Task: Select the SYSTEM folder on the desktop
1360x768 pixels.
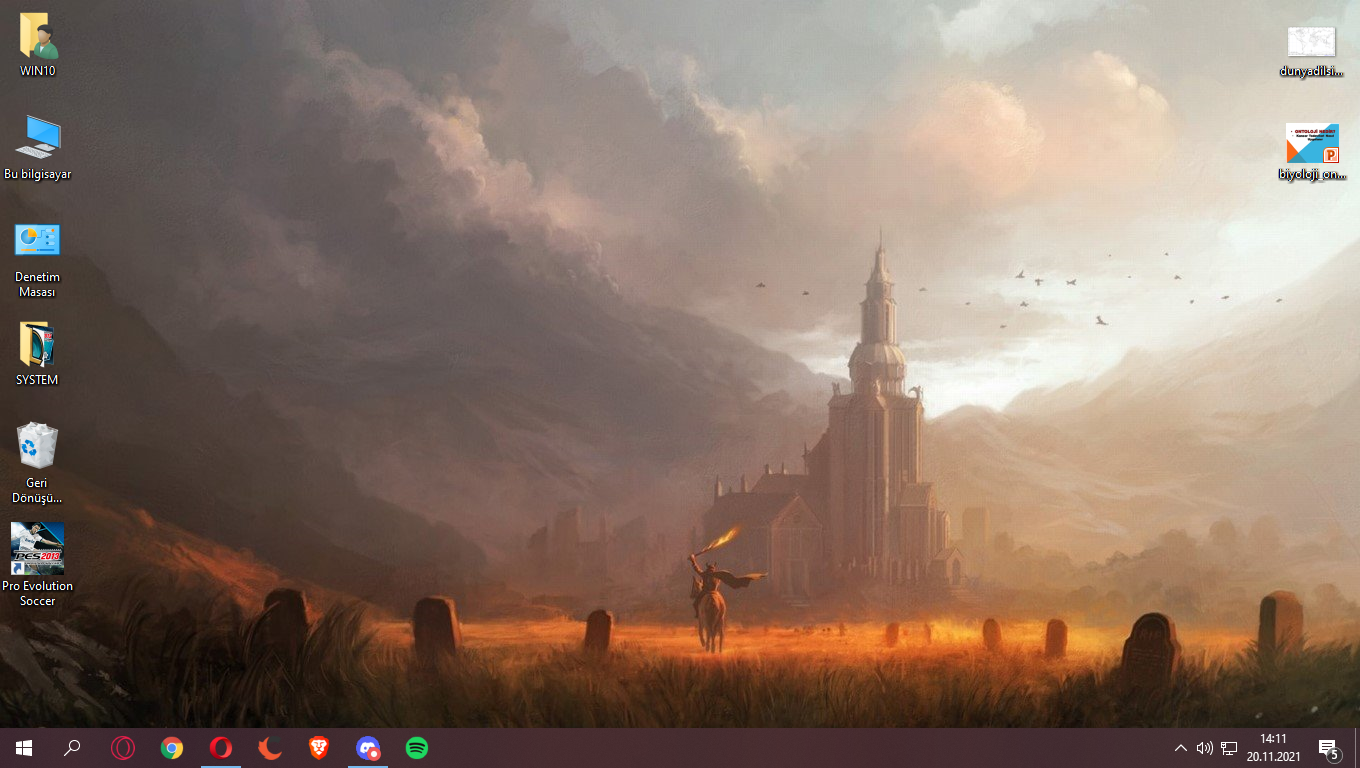Action: coord(38,354)
